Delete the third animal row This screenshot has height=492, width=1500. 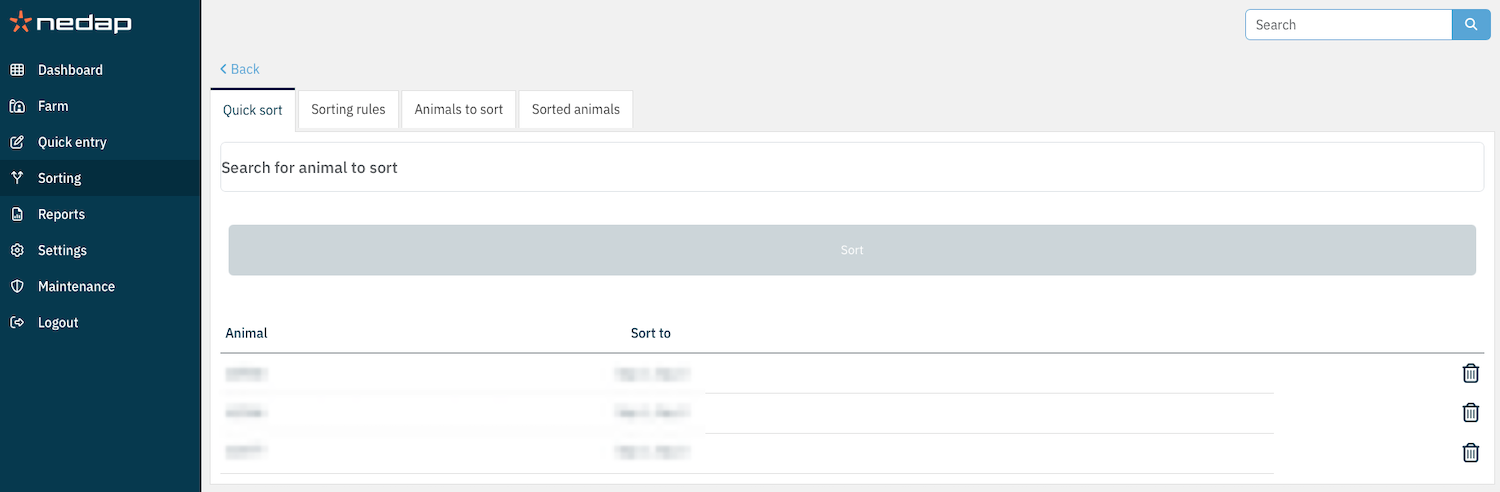(1470, 452)
